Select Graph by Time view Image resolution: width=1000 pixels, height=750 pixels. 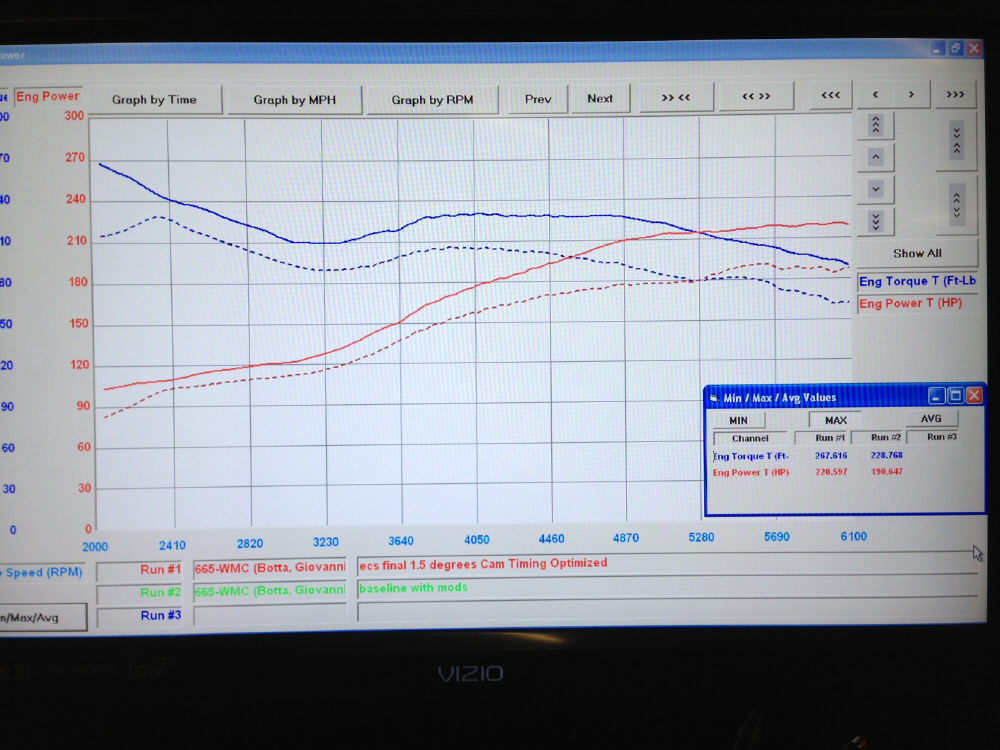(x=154, y=99)
